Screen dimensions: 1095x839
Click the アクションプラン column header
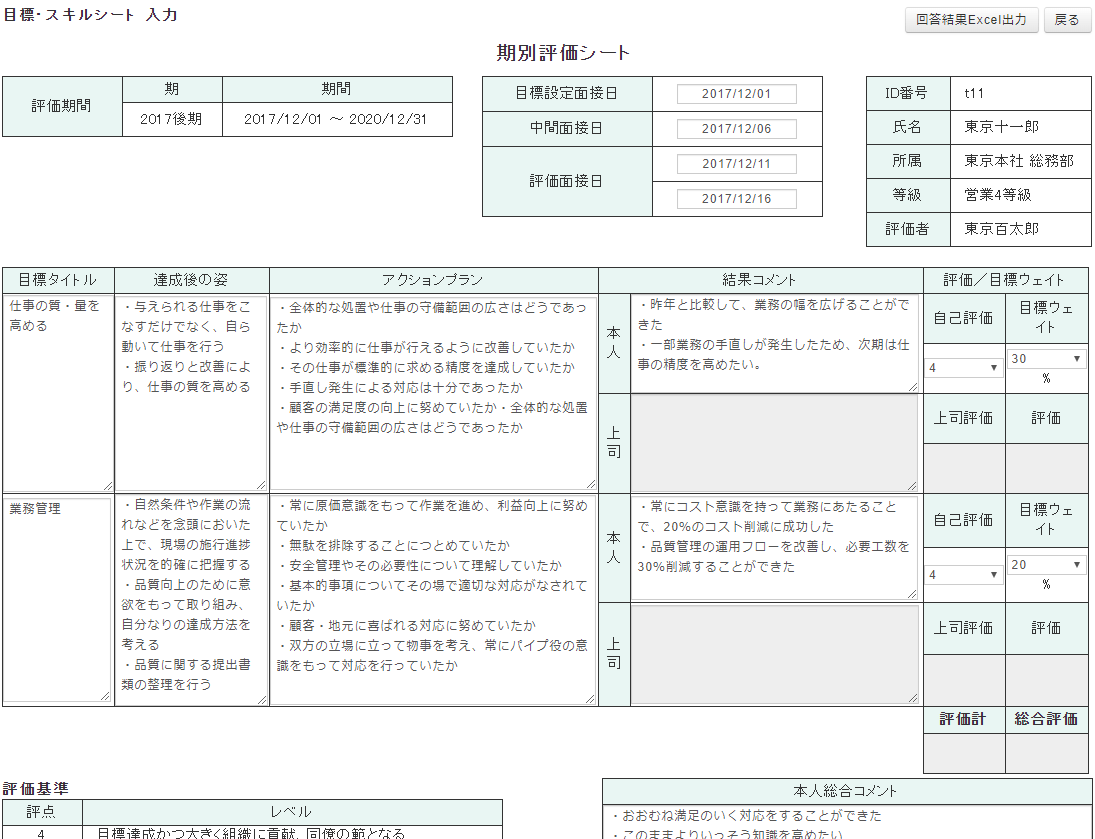tap(434, 280)
